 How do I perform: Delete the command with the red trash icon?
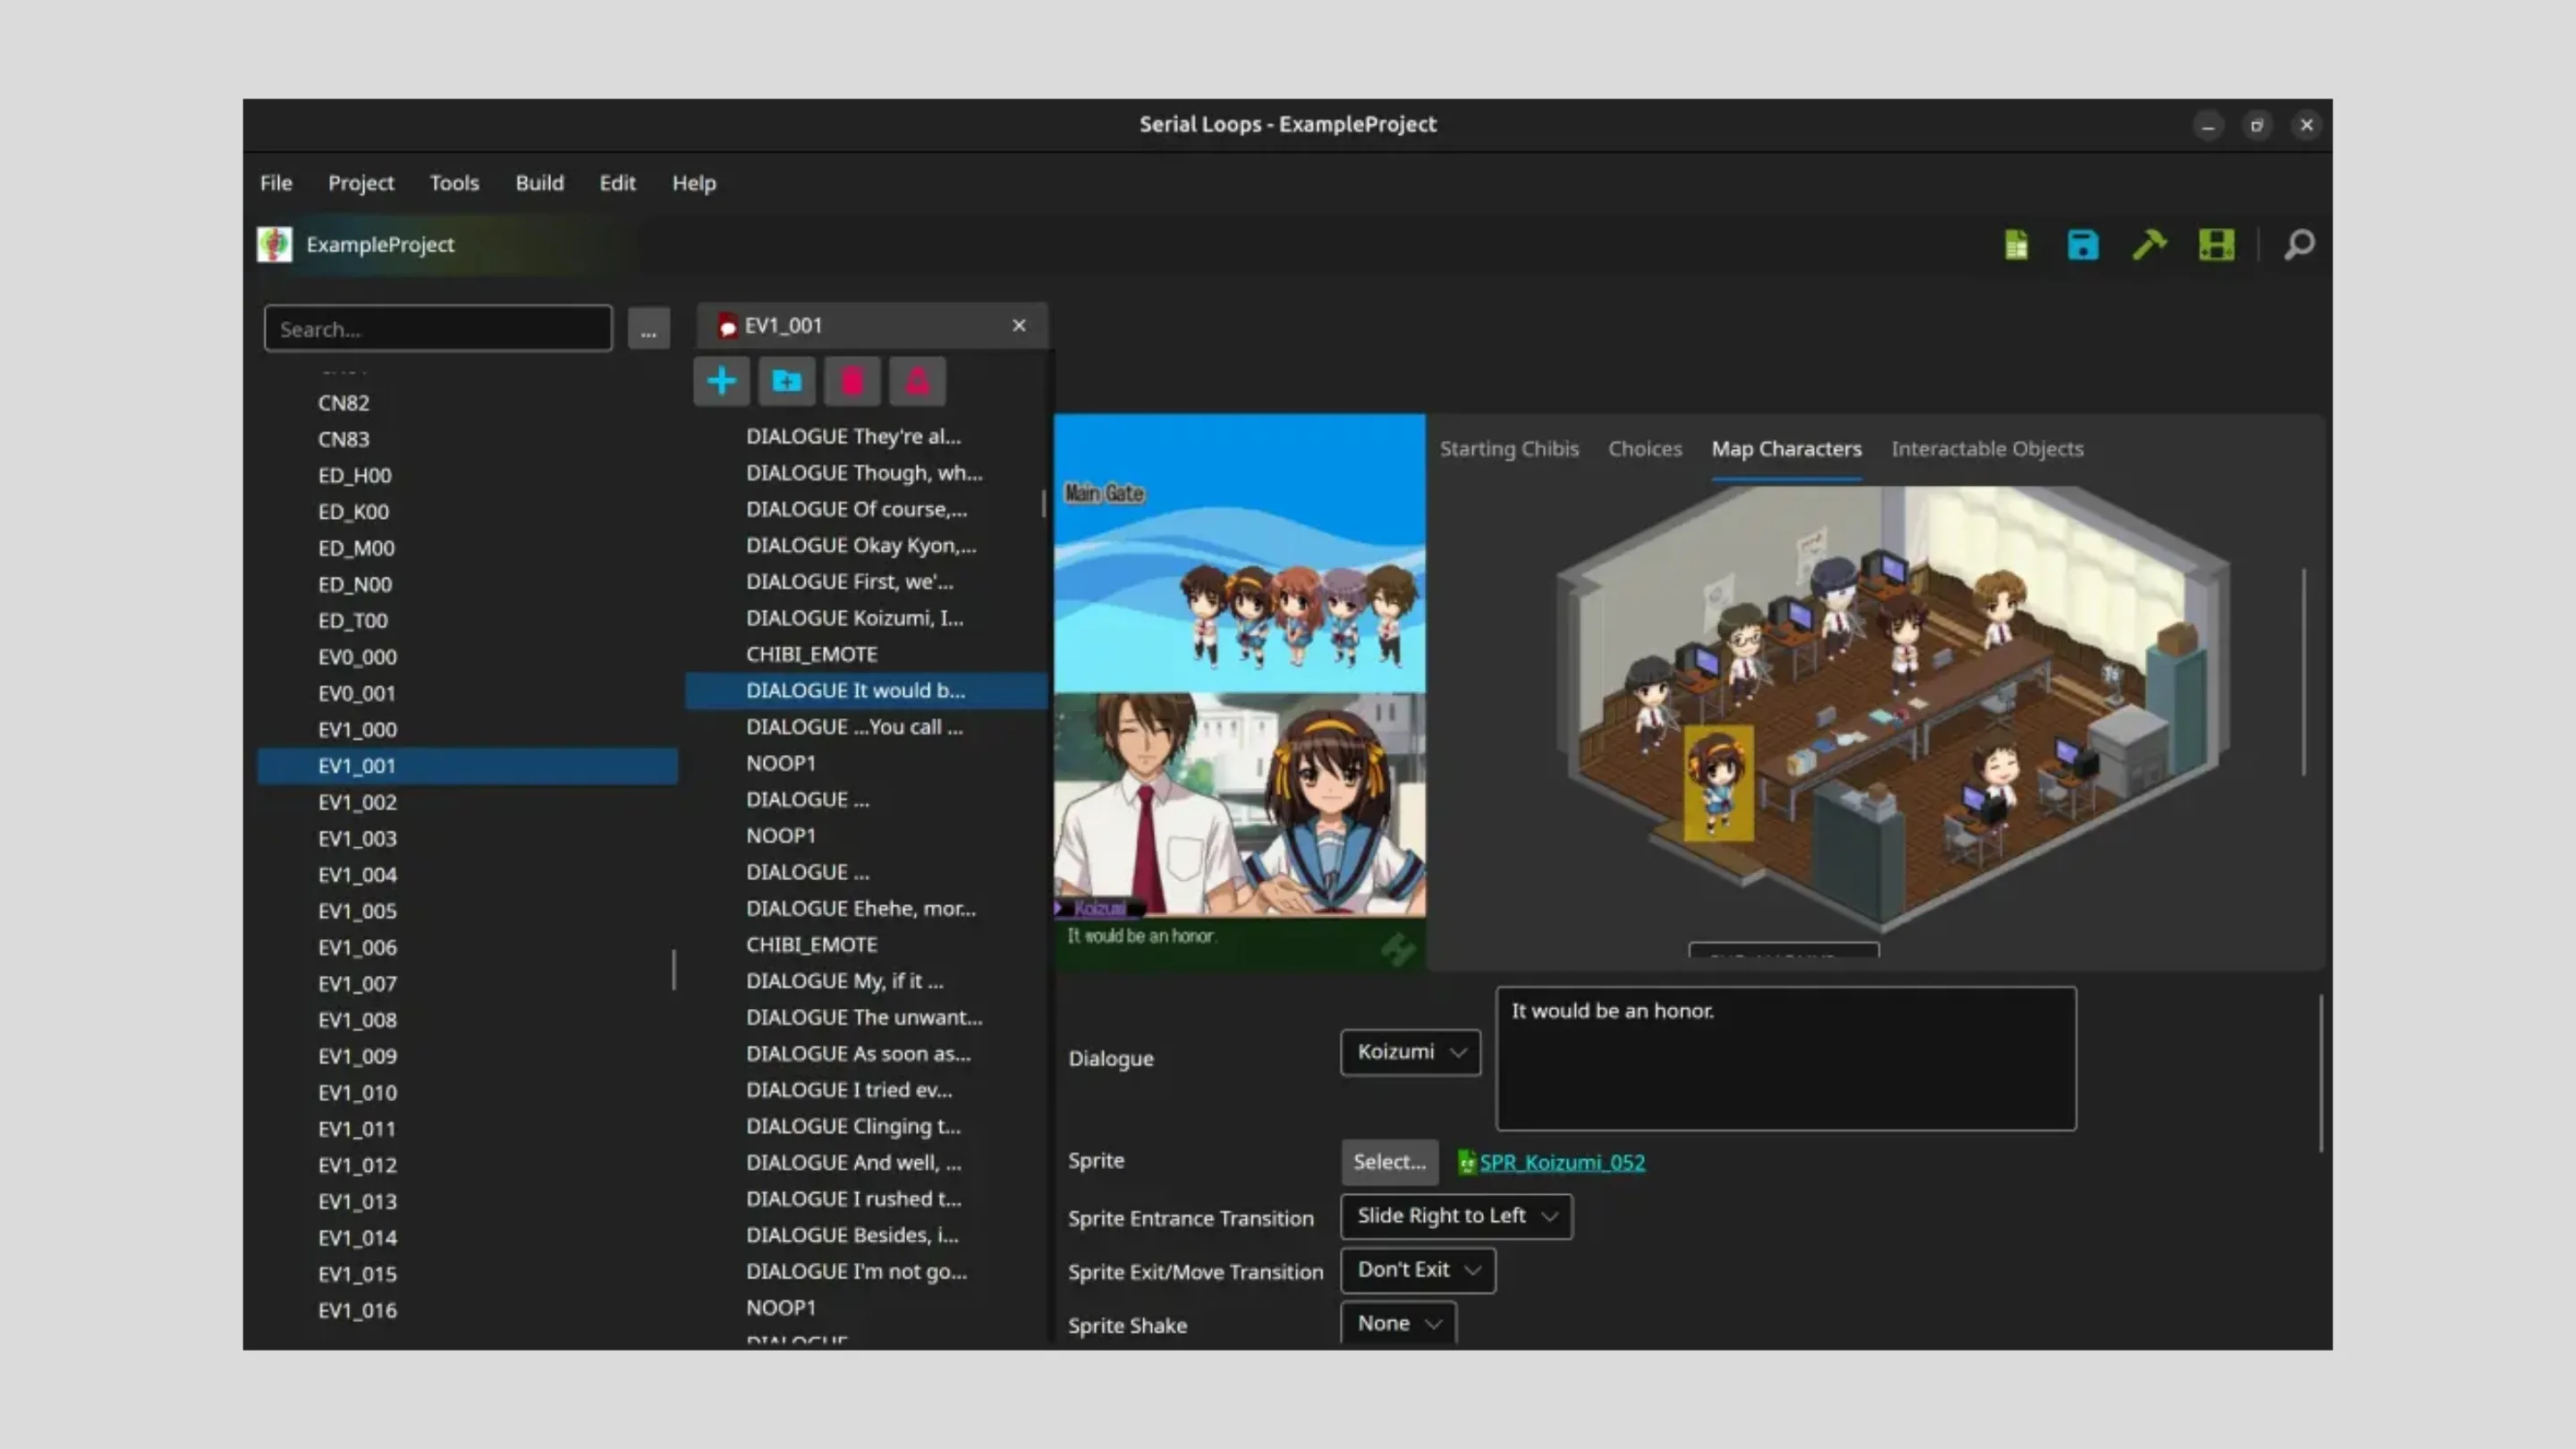point(852,381)
